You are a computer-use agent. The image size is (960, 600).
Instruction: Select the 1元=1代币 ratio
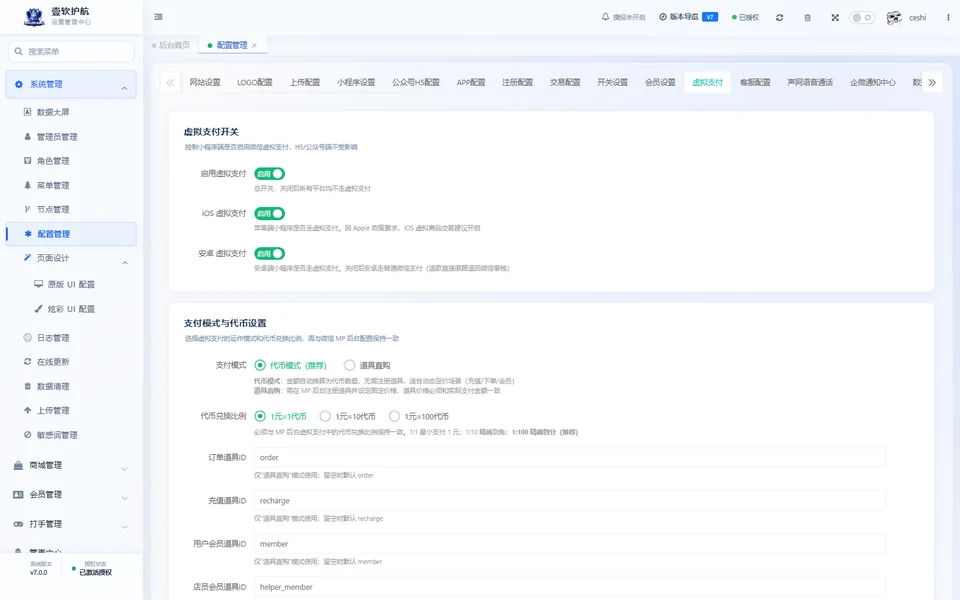click(x=280, y=416)
